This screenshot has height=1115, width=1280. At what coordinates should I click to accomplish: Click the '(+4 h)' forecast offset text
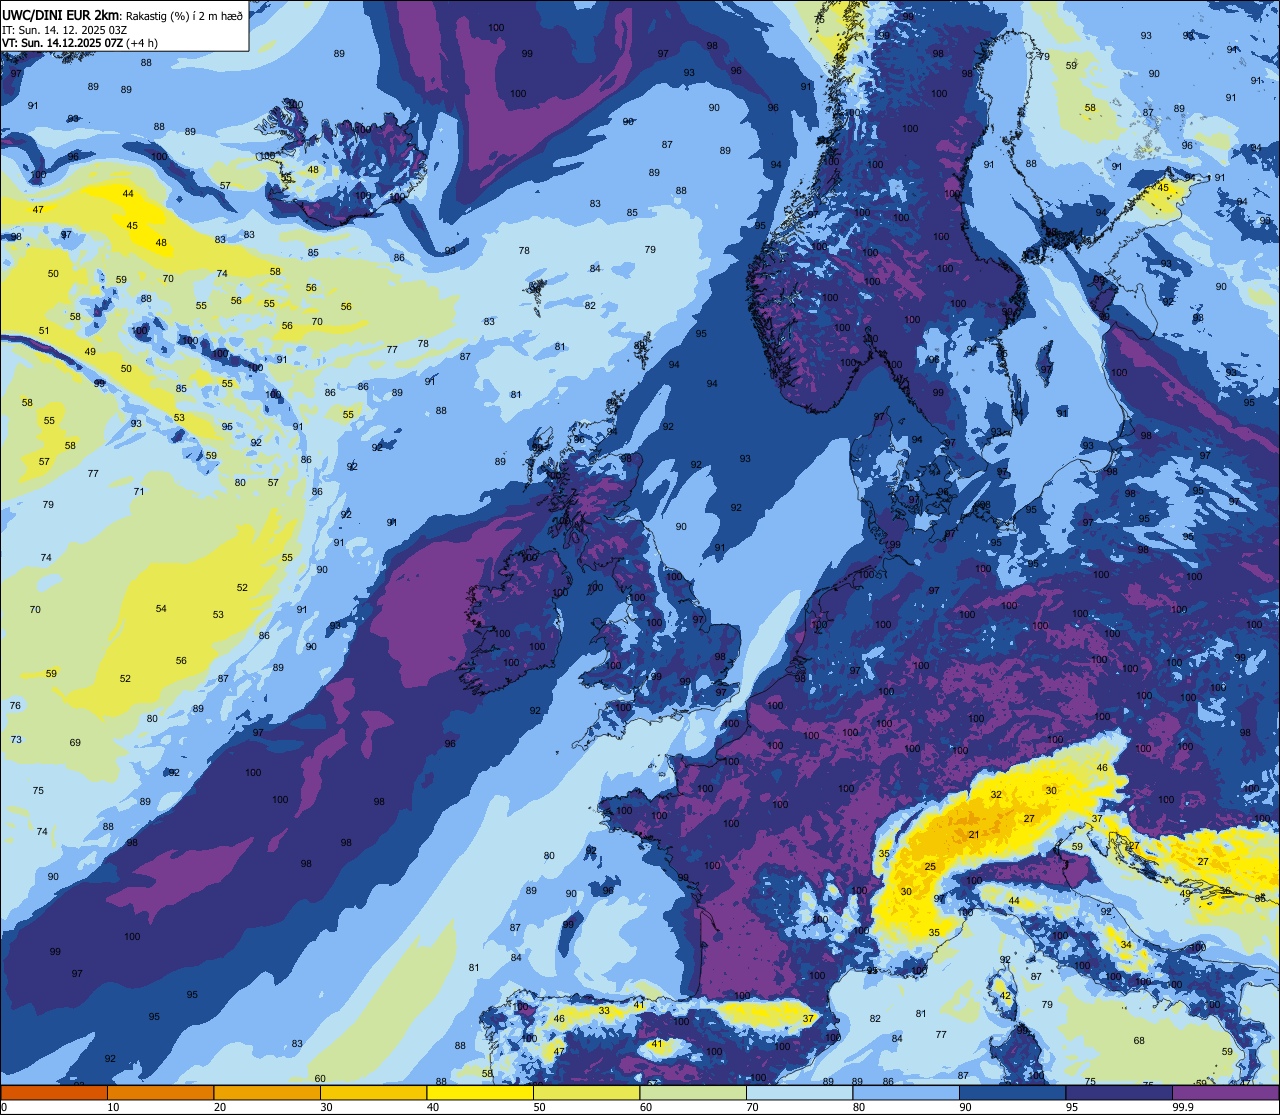click(x=141, y=43)
